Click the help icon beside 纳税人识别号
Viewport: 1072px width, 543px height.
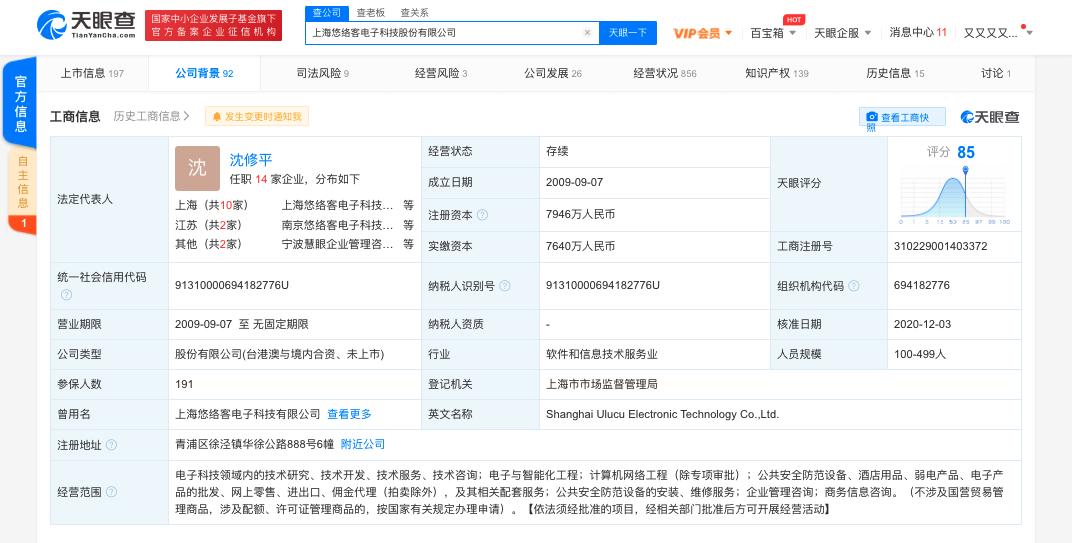pos(505,286)
